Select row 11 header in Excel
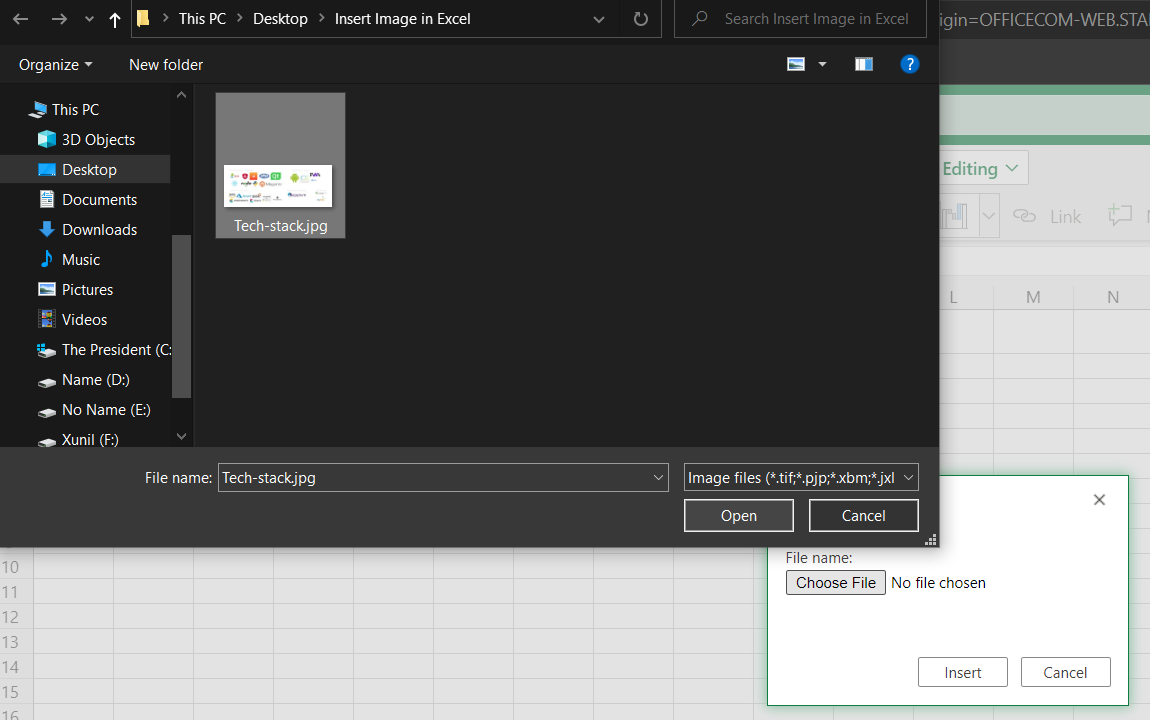The width and height of the screenshot is (1150, 720). (x=10, y=592)
